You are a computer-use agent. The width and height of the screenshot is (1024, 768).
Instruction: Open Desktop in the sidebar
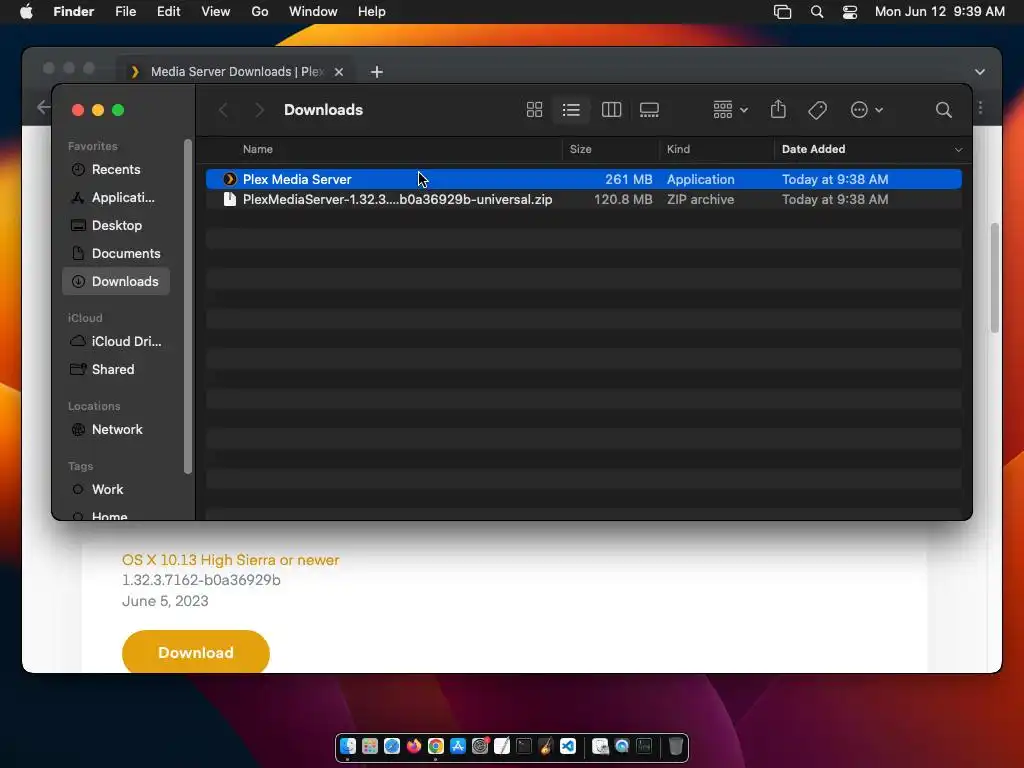click(x=116, y=225)
